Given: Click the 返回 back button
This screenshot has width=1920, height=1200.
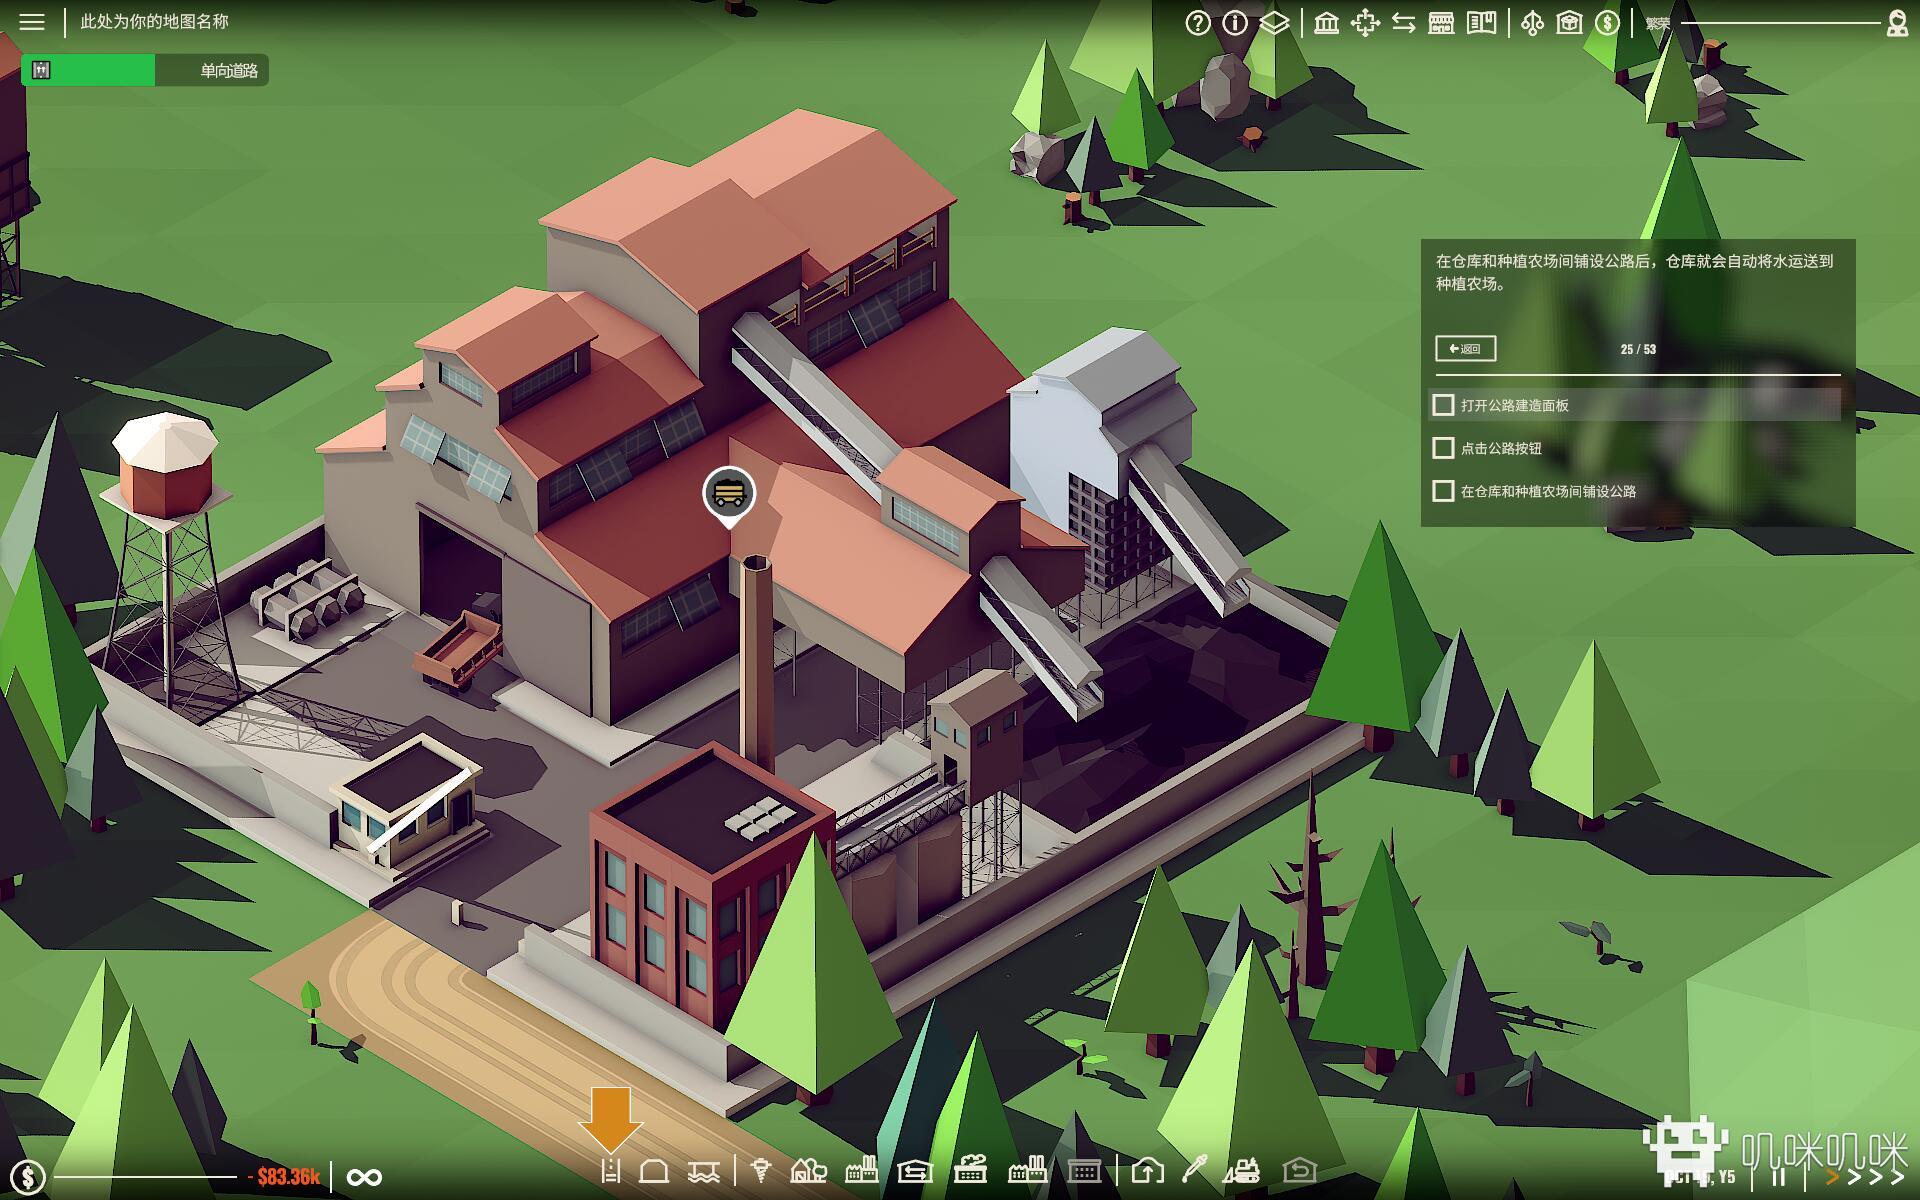Looking at the screenshot, I should (1465, 349).
